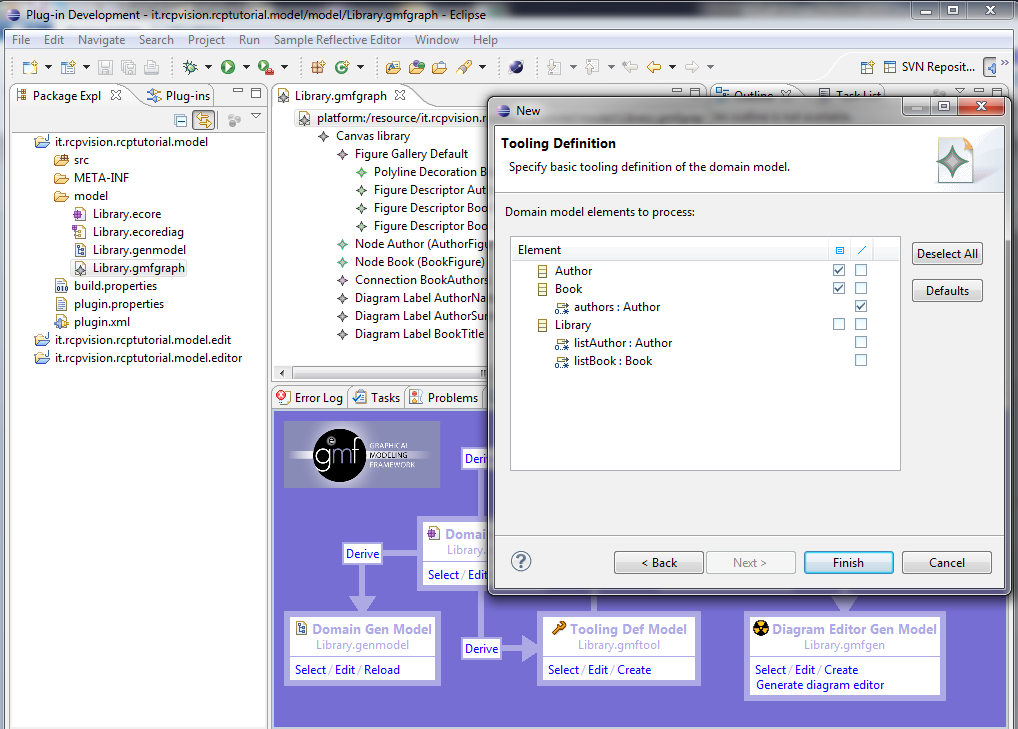1018x729 pixels.
Task: Click the Debug bug toolbar icon
Action: click(190, 67)
